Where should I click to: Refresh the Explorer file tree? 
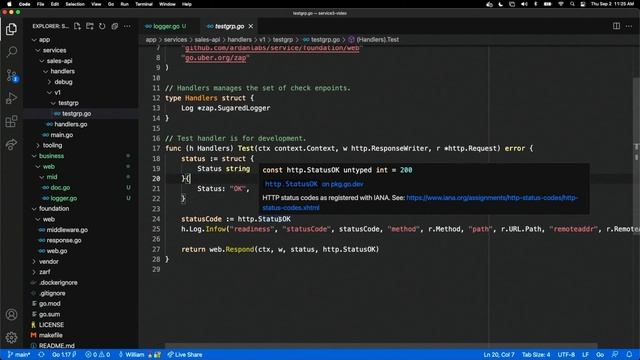click(x=102, y=26)
